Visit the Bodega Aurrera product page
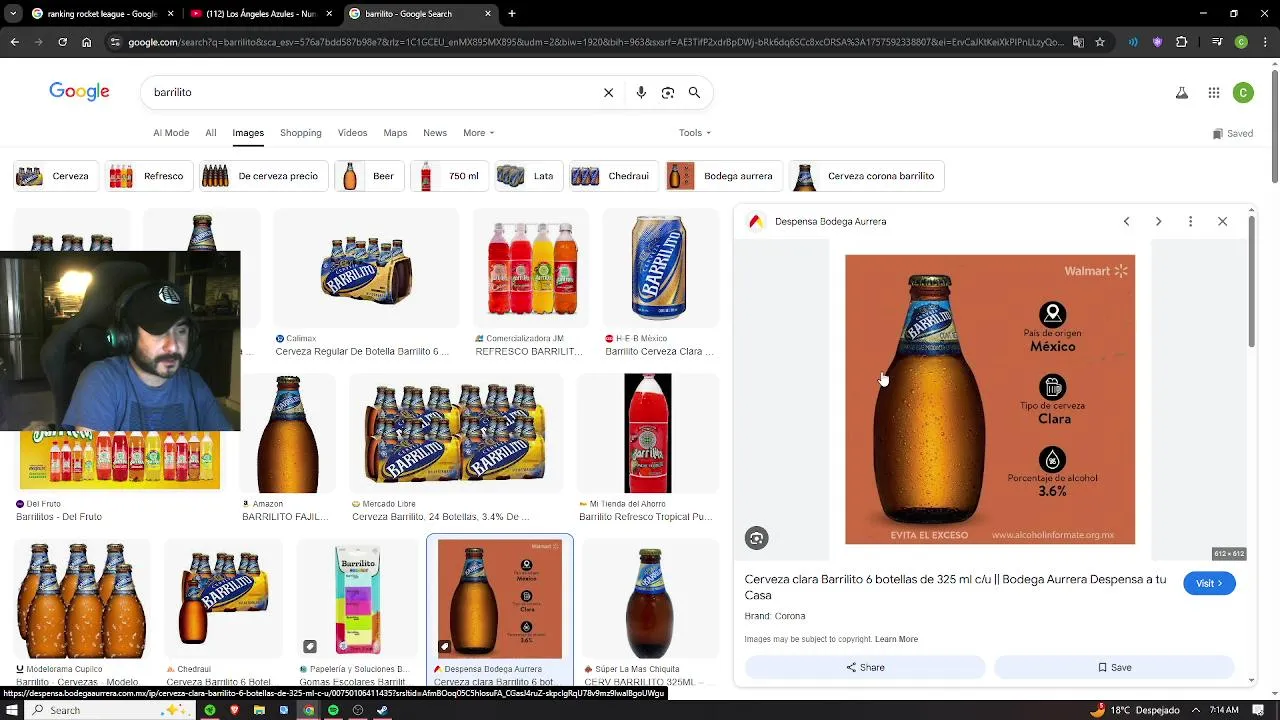Image resolution: width=1280 pixels, height=720 pixels. (x=1209, y=583)
